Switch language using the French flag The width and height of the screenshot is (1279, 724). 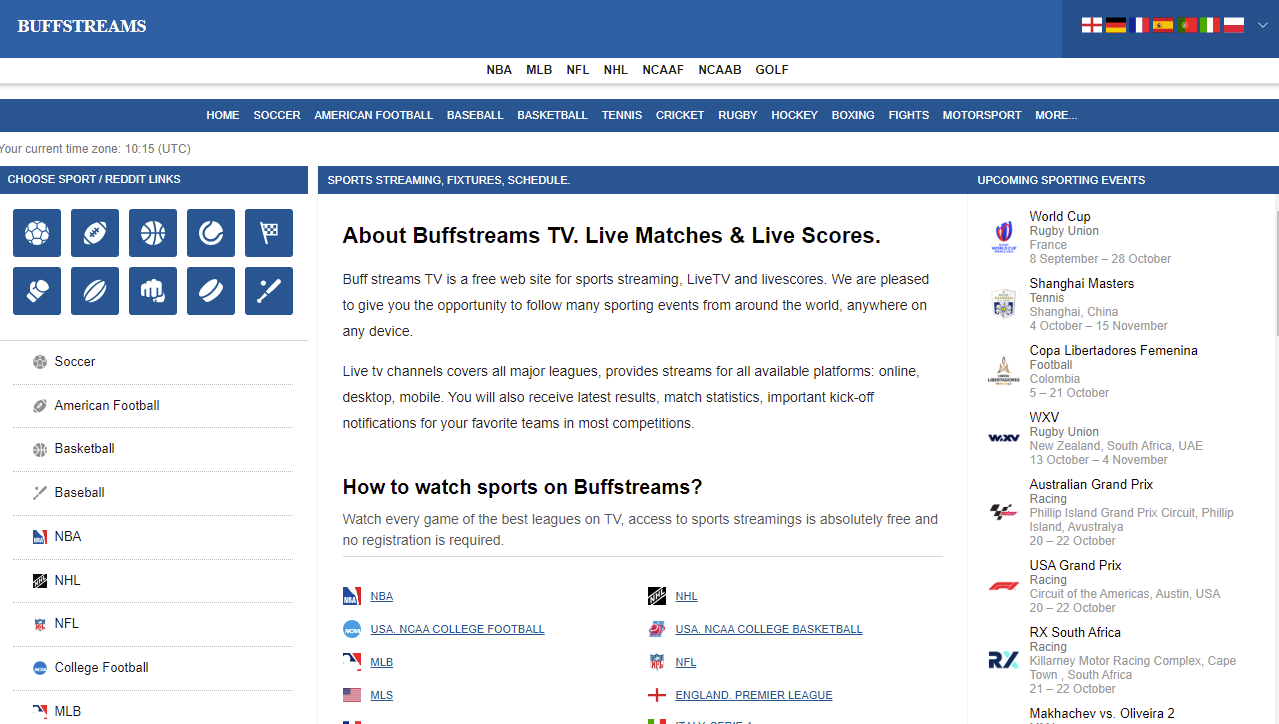1139,25
